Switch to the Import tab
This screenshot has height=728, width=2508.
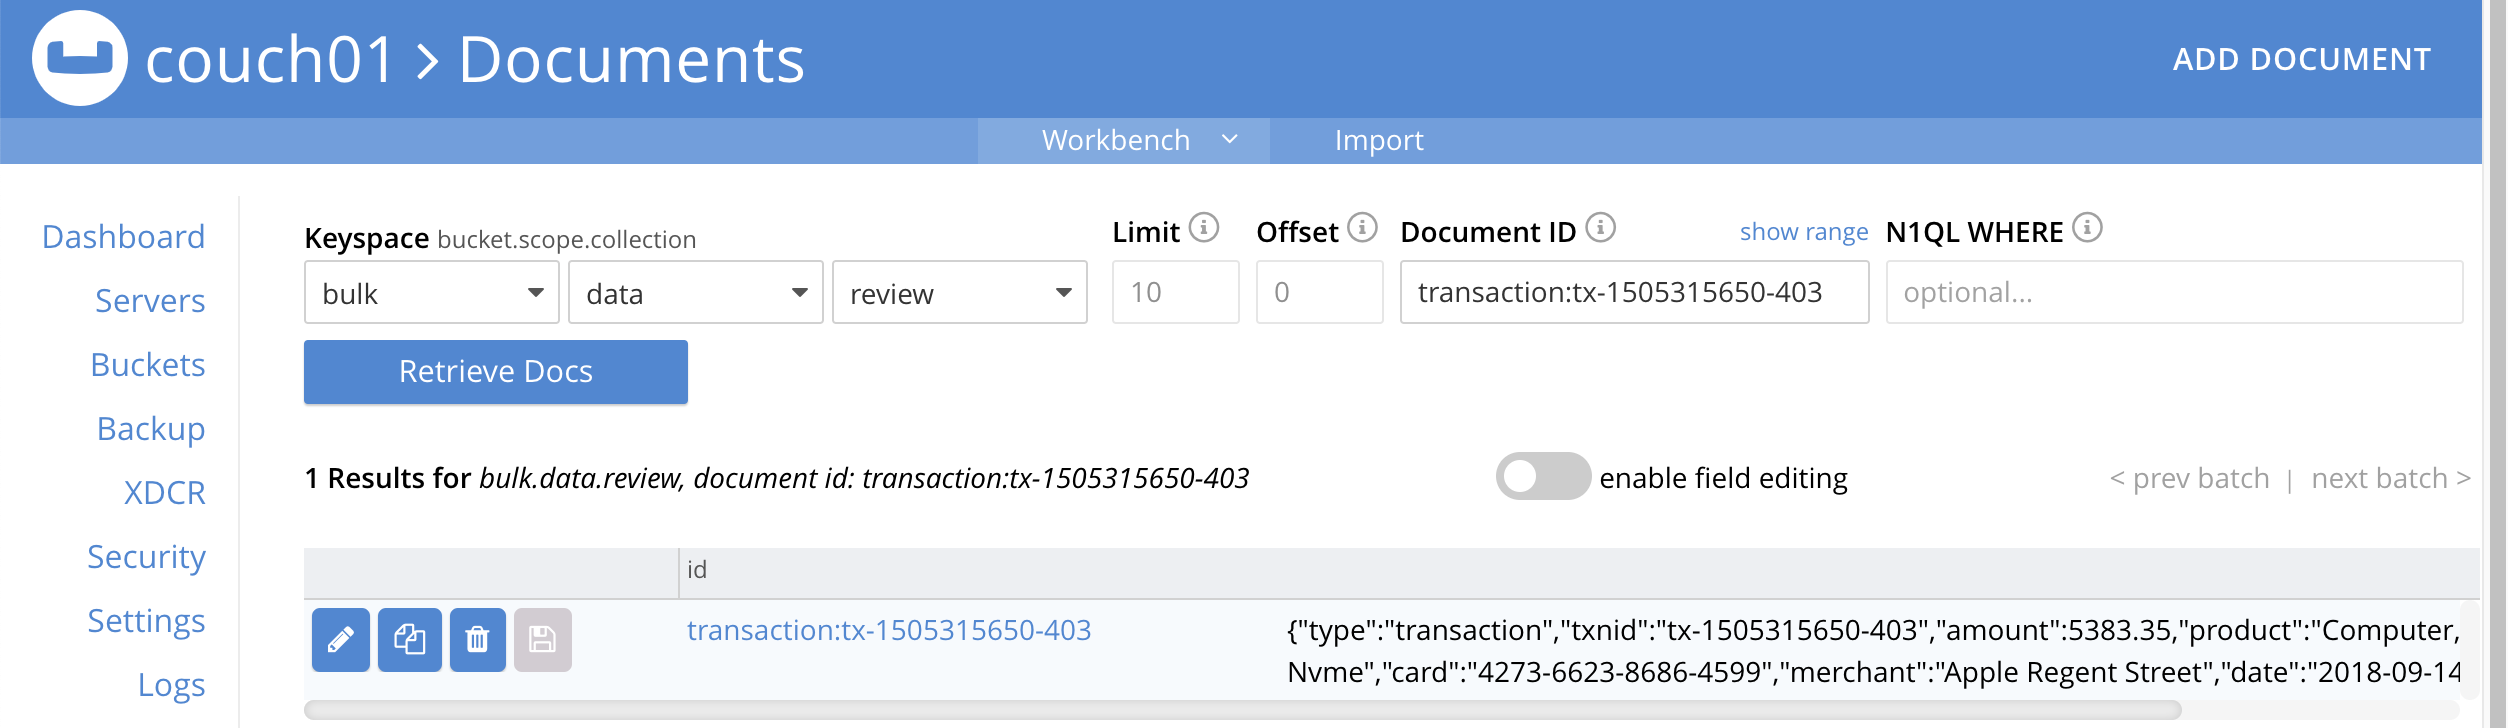(x=1378, y=141)
